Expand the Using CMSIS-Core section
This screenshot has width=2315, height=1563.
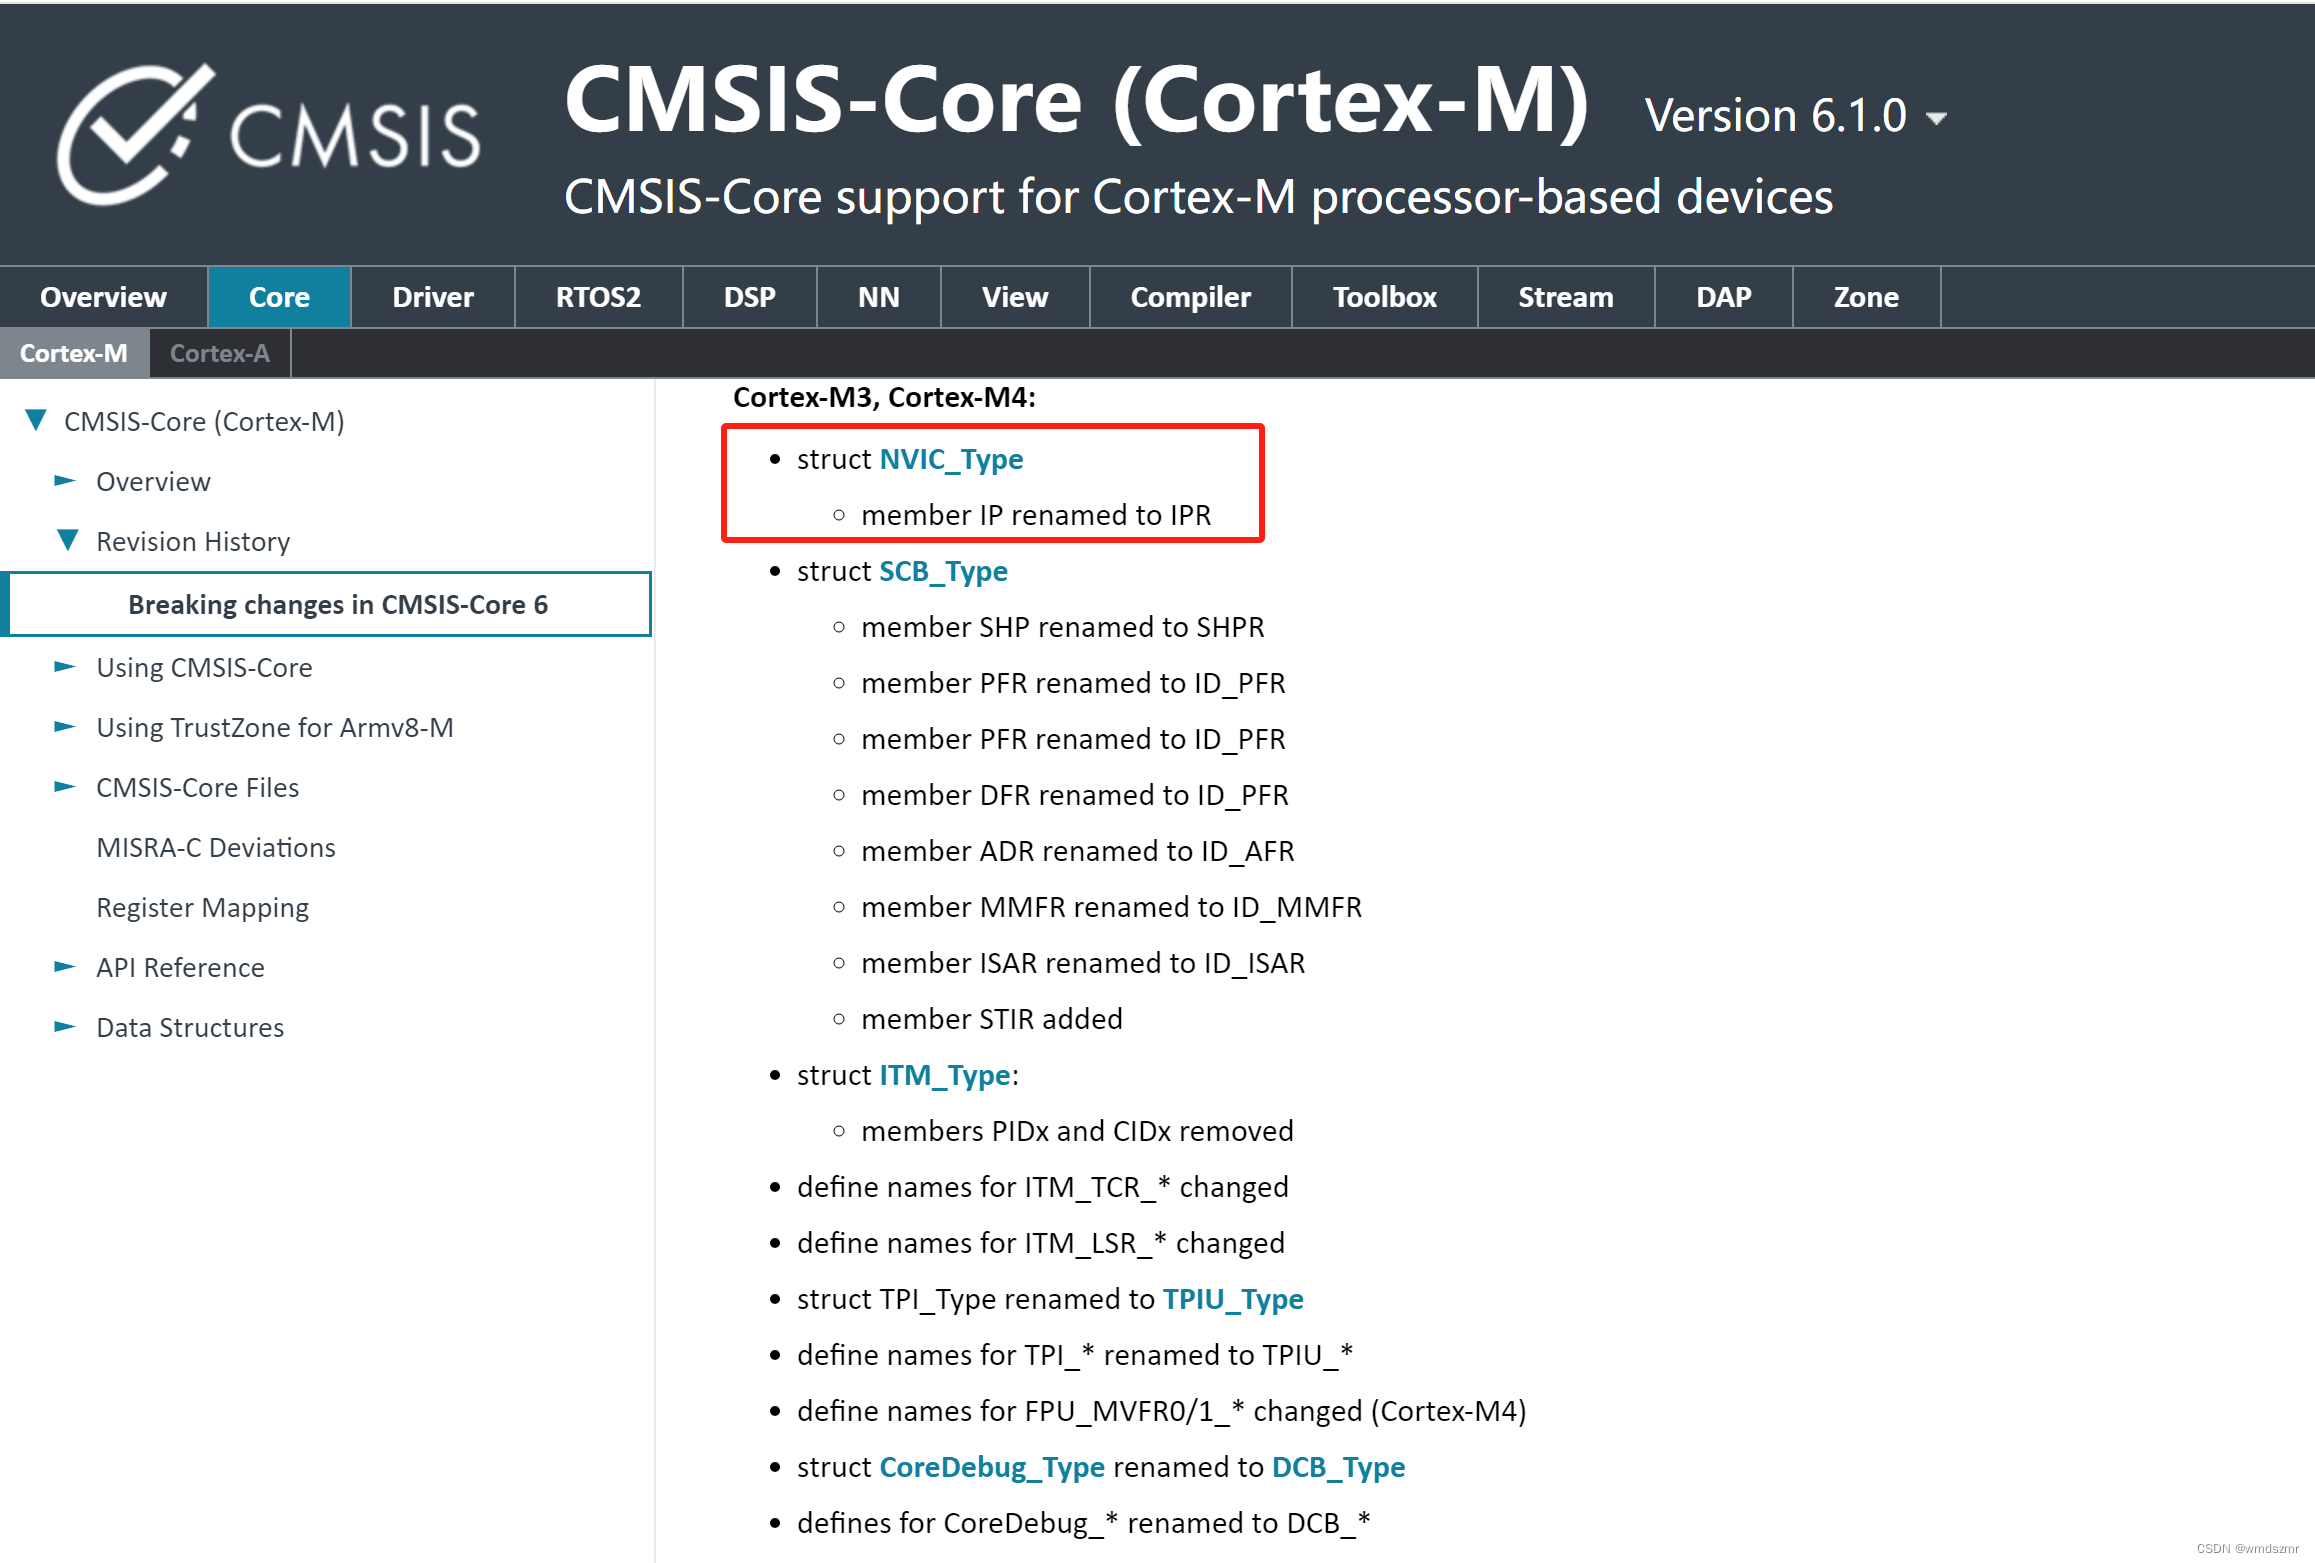pyautogui.click(x=64, y=667)
